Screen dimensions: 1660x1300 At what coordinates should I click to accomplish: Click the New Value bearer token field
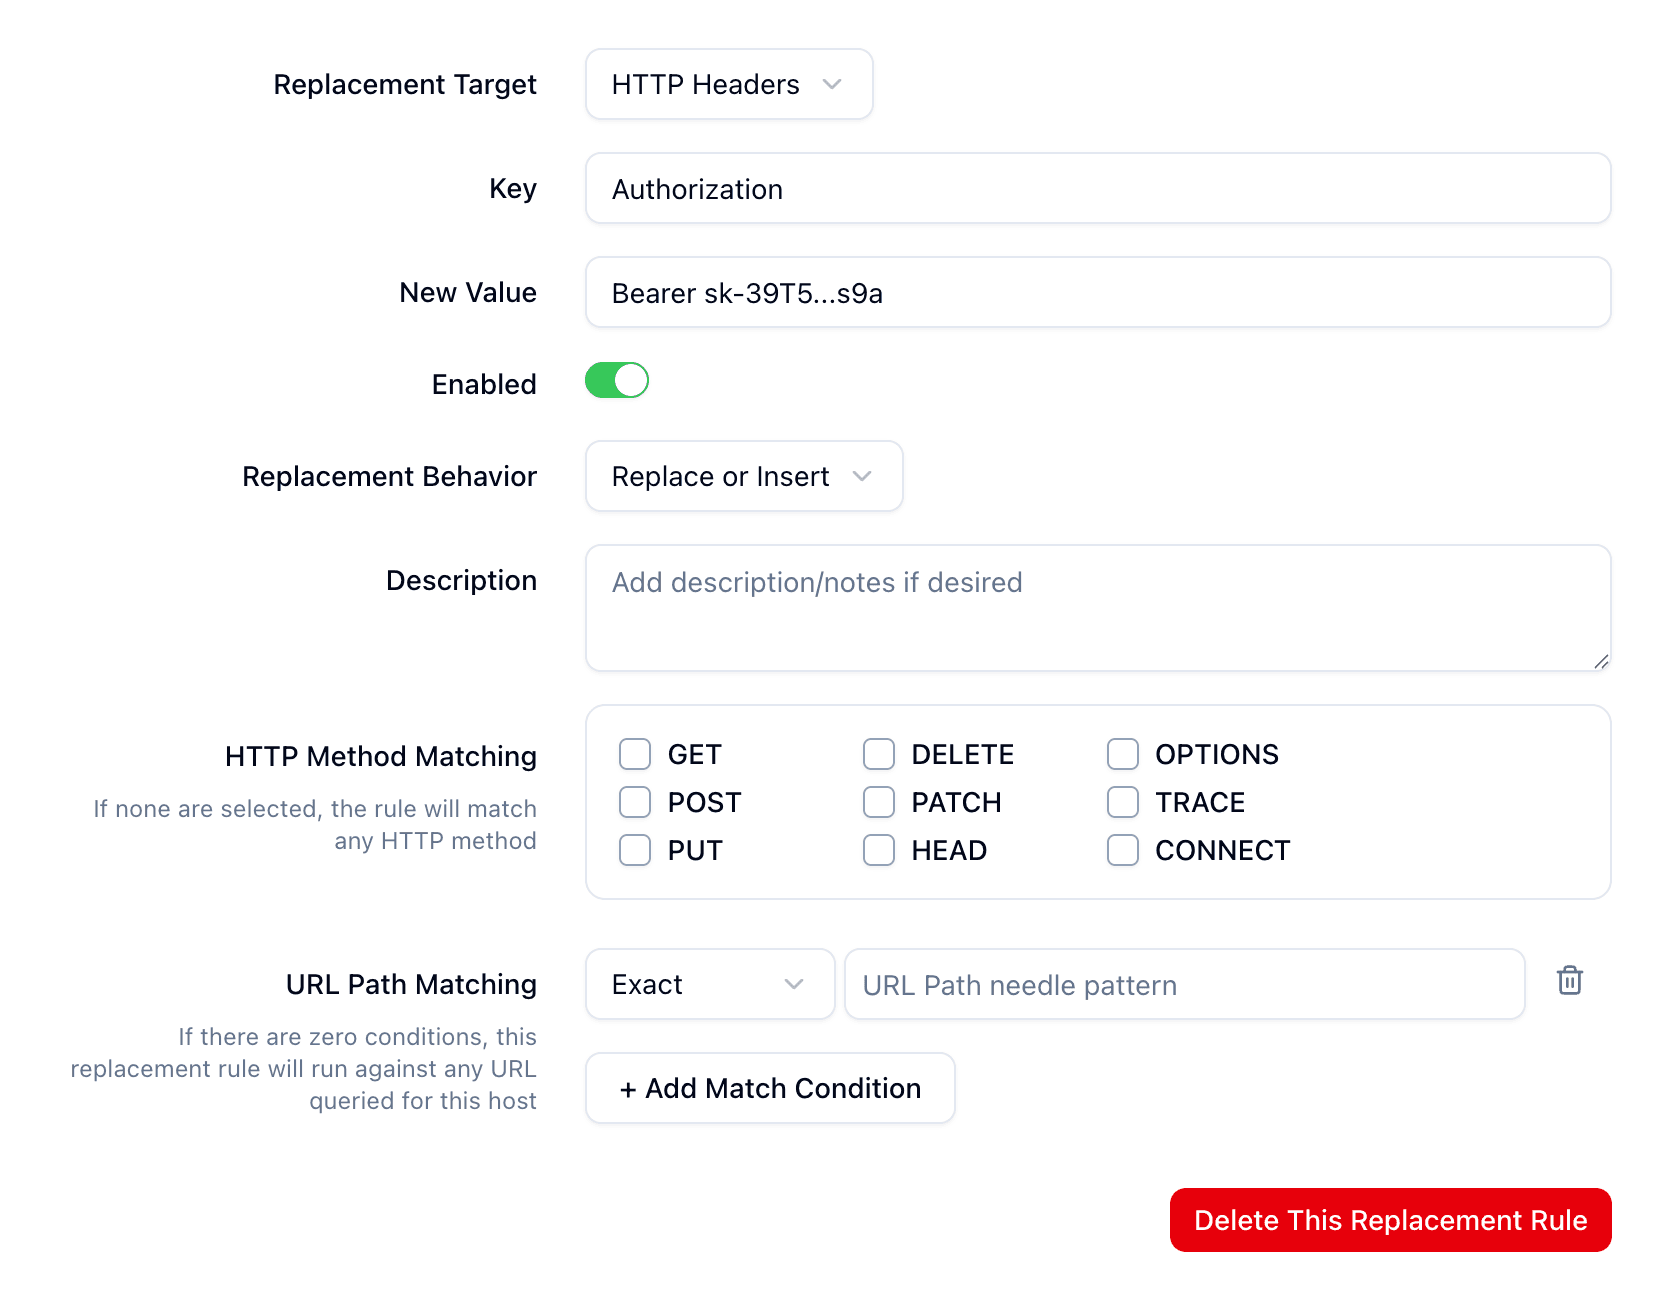[x=1098, y=292]
